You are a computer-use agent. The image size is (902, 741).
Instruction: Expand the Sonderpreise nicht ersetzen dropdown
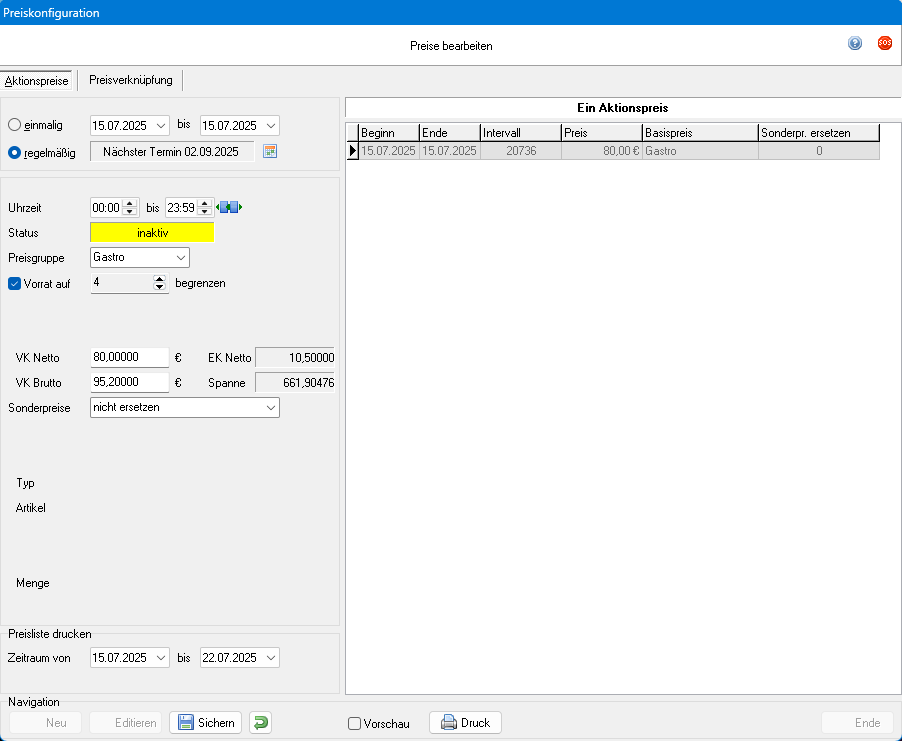tap(270, 408)
